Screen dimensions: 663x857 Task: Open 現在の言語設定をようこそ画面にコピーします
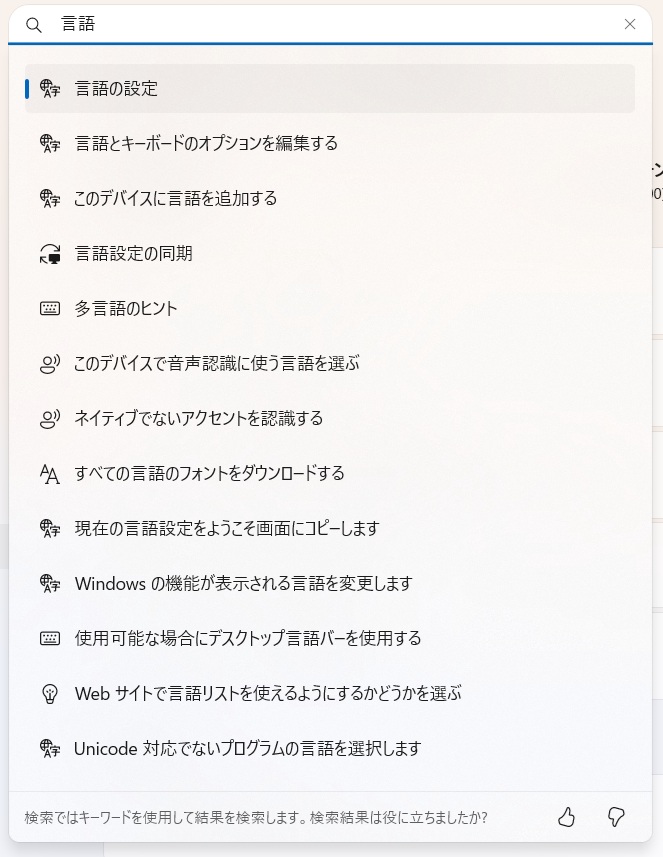(227, 529)
